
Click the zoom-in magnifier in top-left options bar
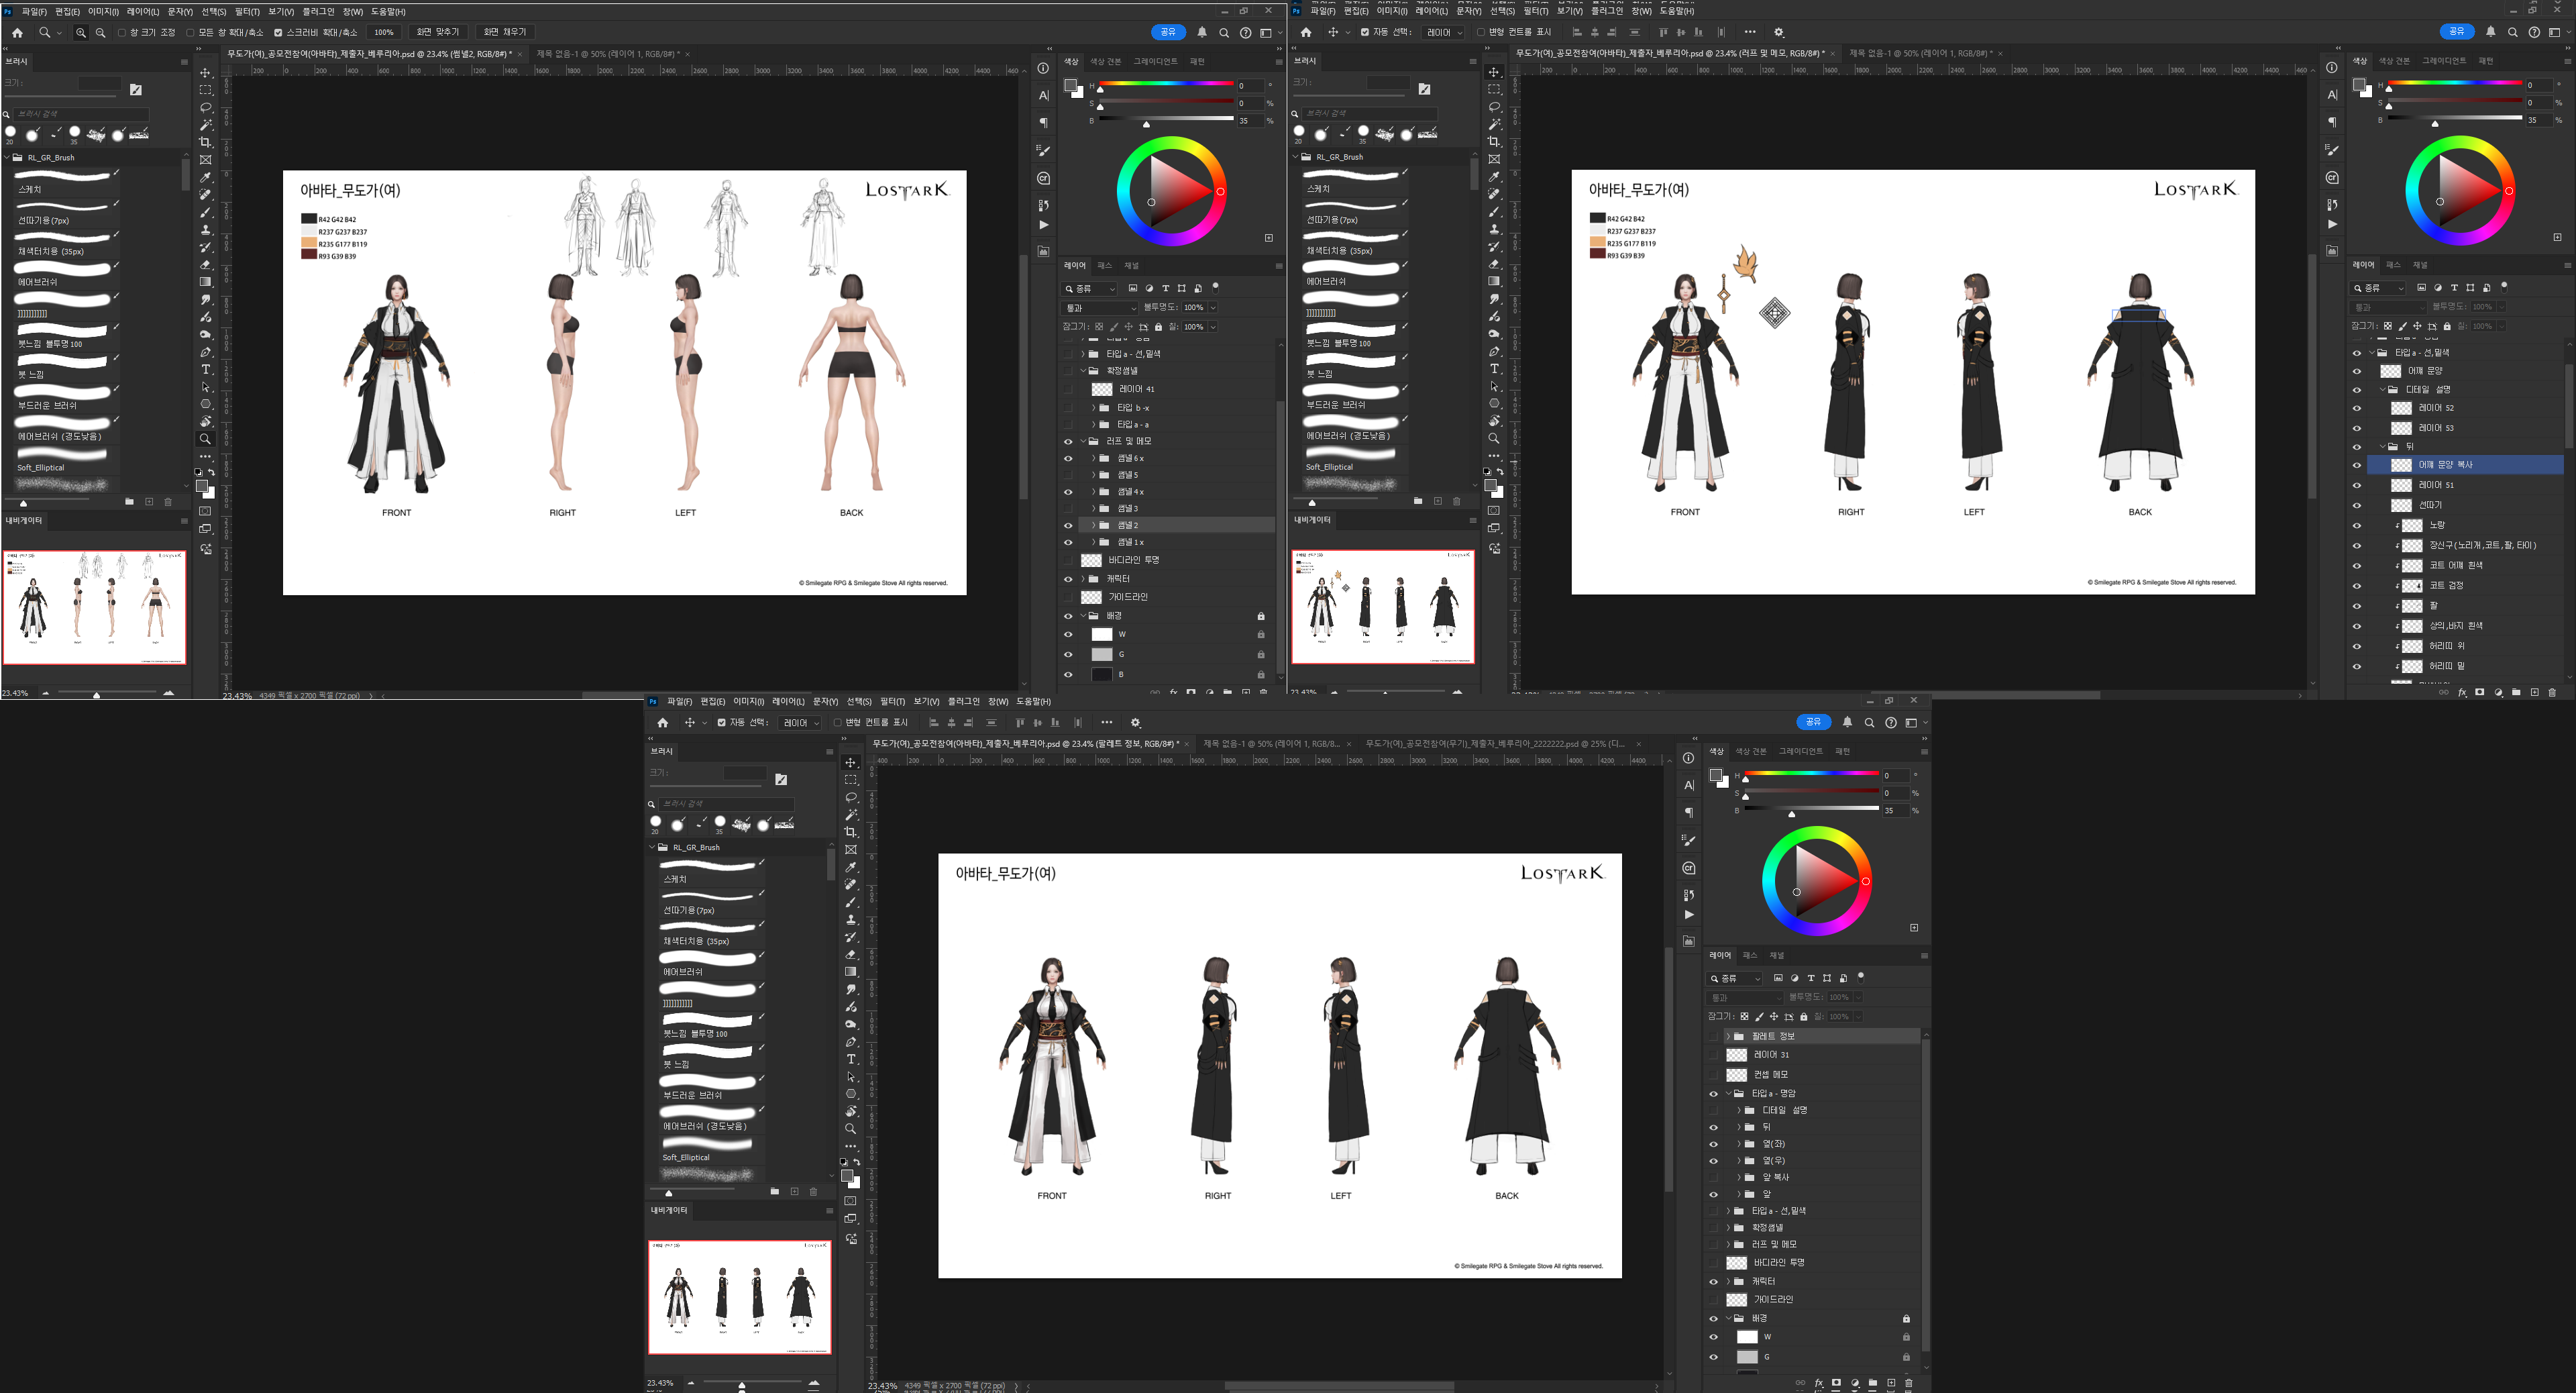click(x=81, y=32)
